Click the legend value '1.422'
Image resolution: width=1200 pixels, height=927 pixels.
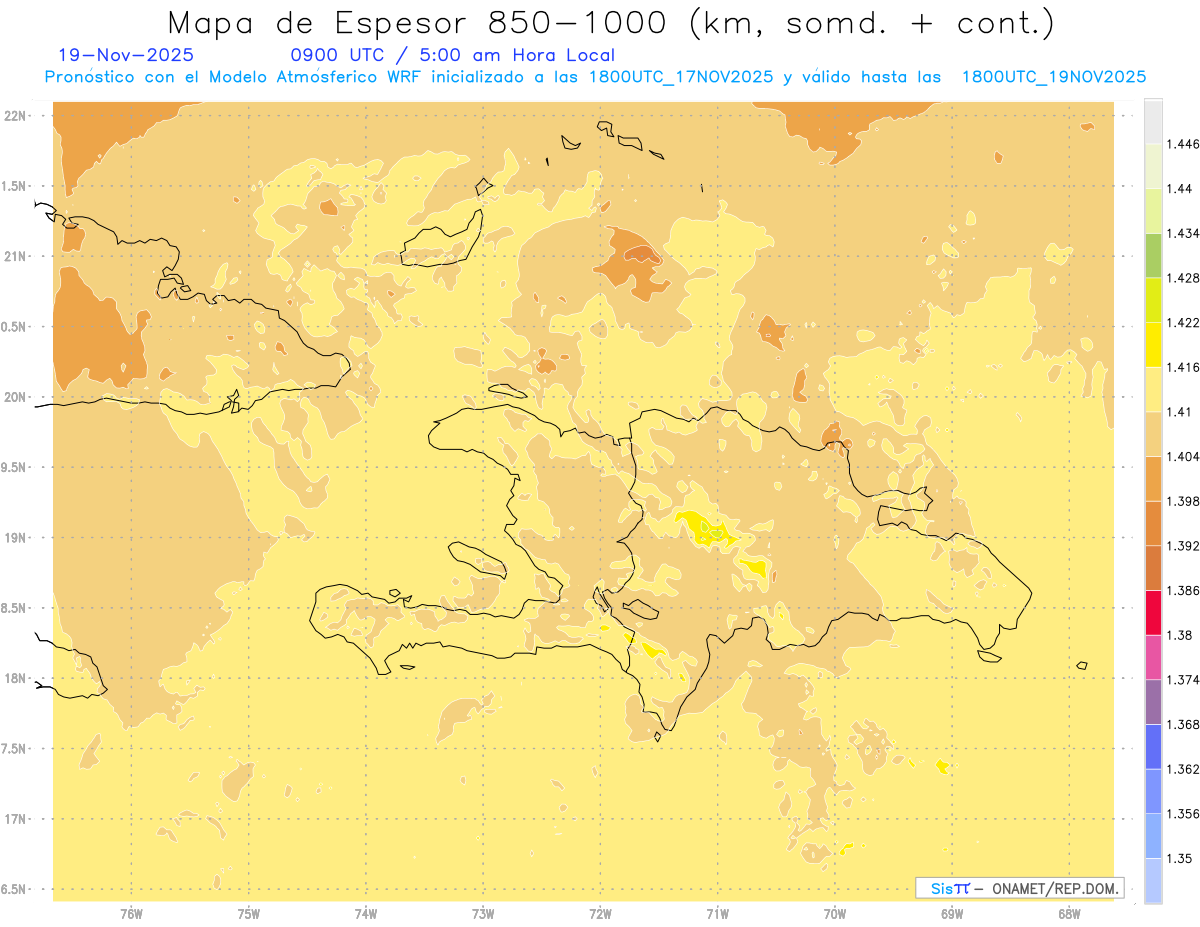click(x=1184, y=322)
